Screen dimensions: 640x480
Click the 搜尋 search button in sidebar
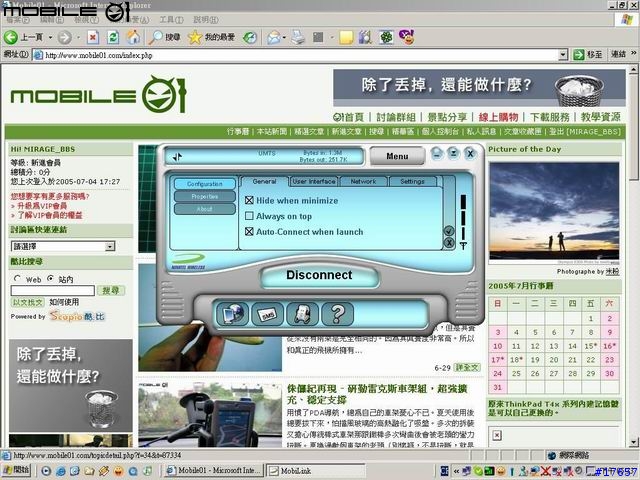point(111,291)
